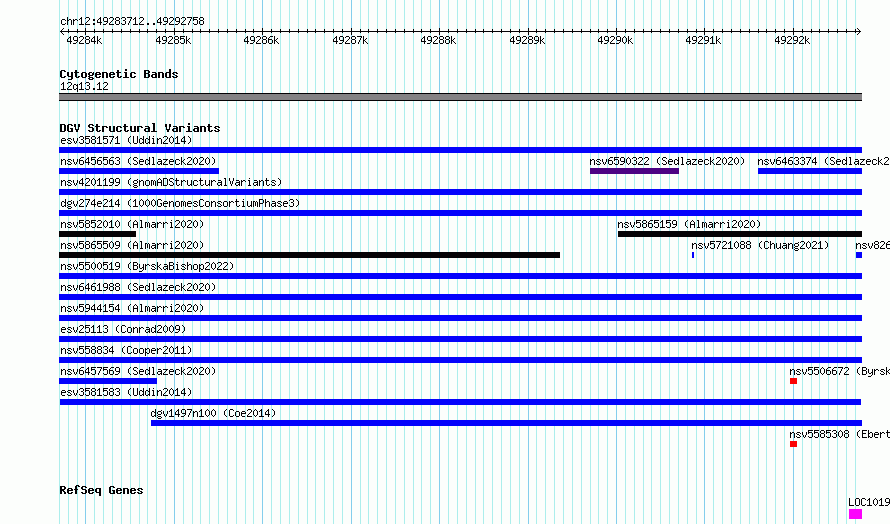Open the nsv6590322 (Sedlazeck2020) label
The image size is (890, 524).
point(667,161)
